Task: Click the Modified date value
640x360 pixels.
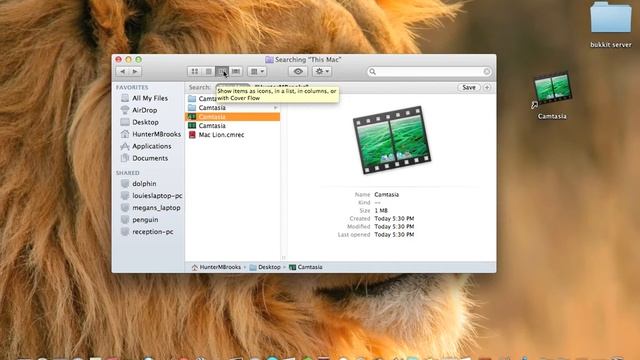Action: [x=394, y=227]
